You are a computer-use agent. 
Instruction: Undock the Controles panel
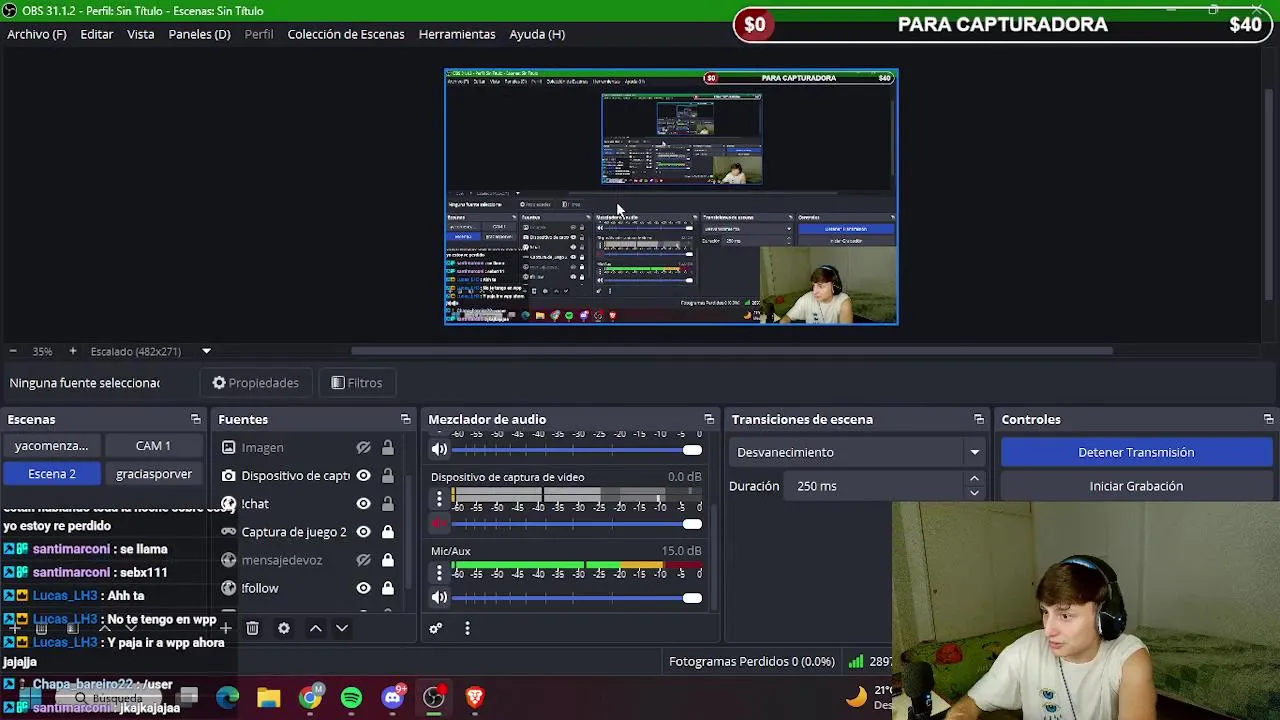(1268, 419)
